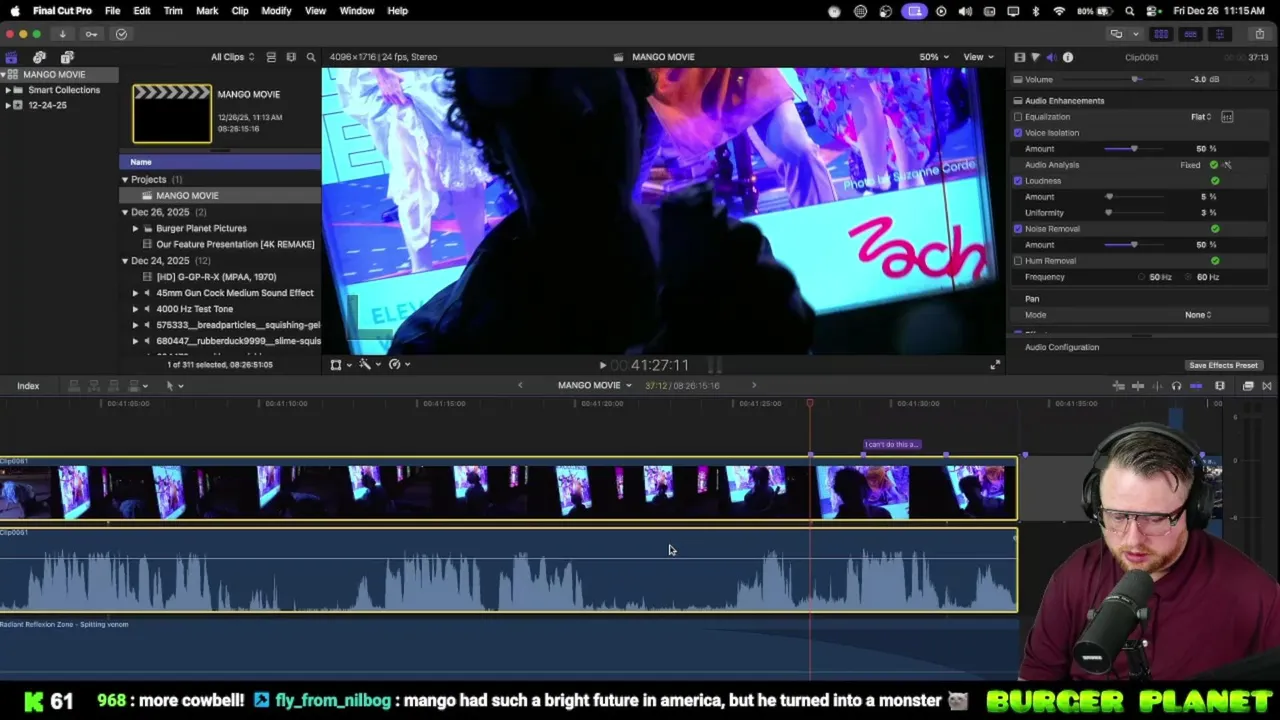Open the All Clips filter dropdown
1280x720 pixels.
(232, 57)
